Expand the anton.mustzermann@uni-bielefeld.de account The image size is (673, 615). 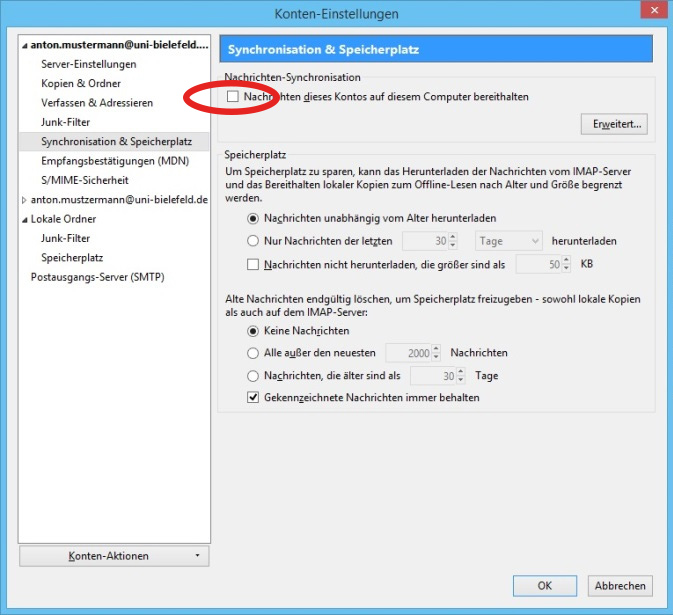pyautogui.click(x=24, y=200)
